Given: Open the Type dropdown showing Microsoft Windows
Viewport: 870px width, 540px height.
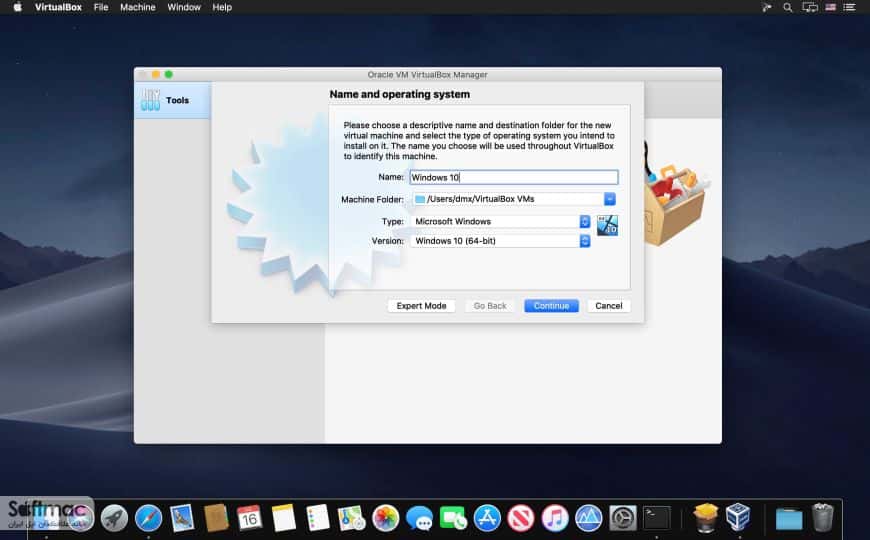Looking at the screenshot, I should [501, 221].
